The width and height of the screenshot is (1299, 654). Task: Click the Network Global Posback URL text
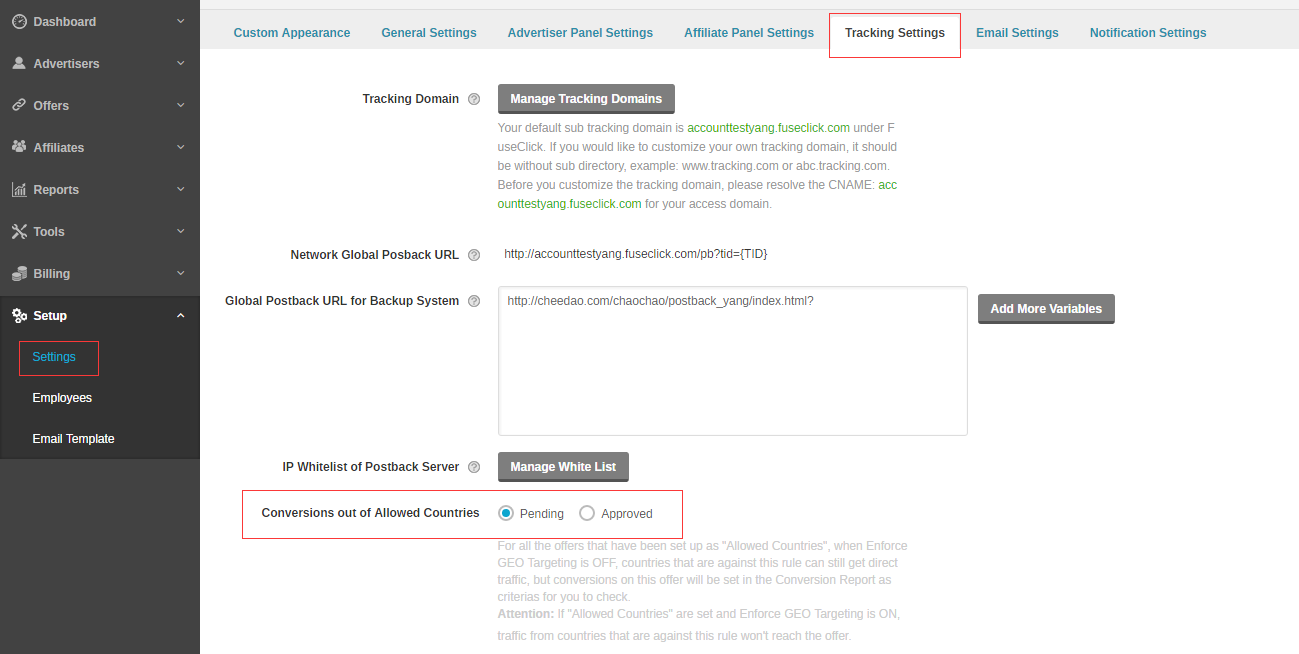tap(636, 254)
